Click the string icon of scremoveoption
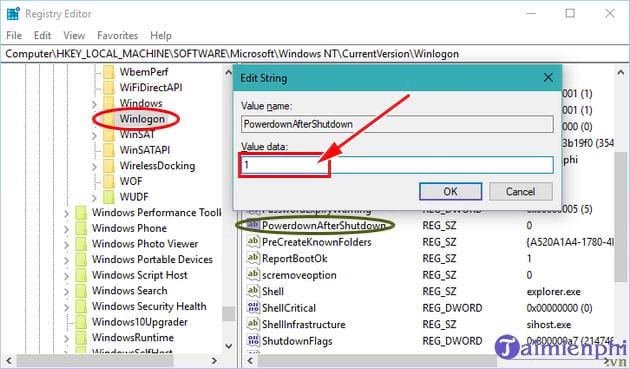Image resolution: width=630 pixels, height=369 pixels. pyautogui.click(x=253, y=275)
